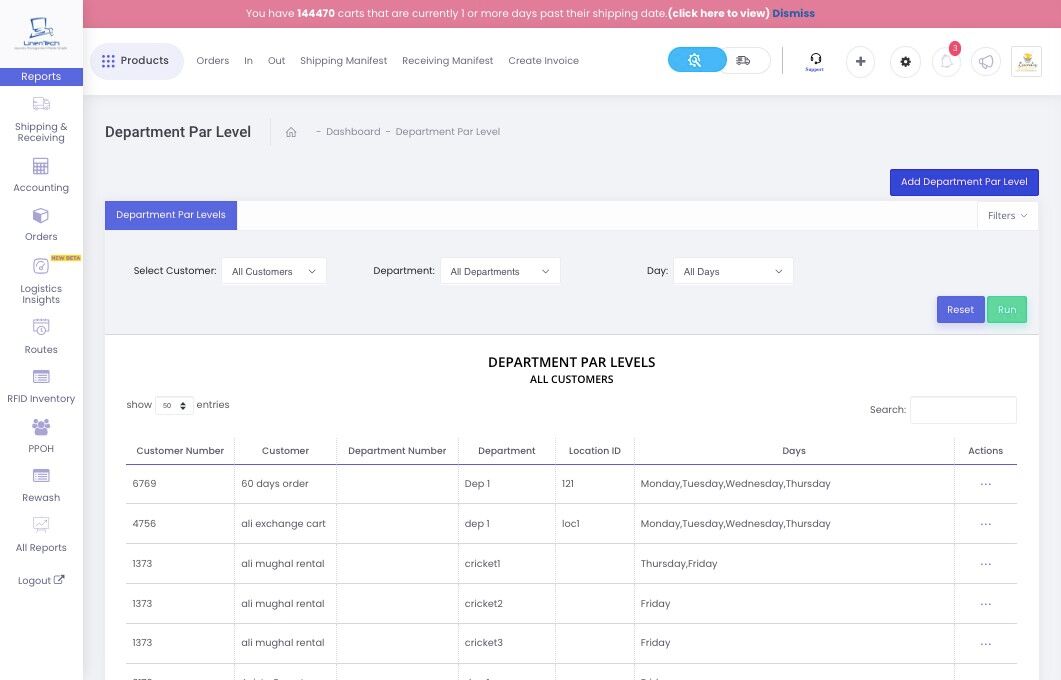Click the 'click here to view' link
Image resolution: width=1061 pixels, height=680 pixels.
point(719,14)
